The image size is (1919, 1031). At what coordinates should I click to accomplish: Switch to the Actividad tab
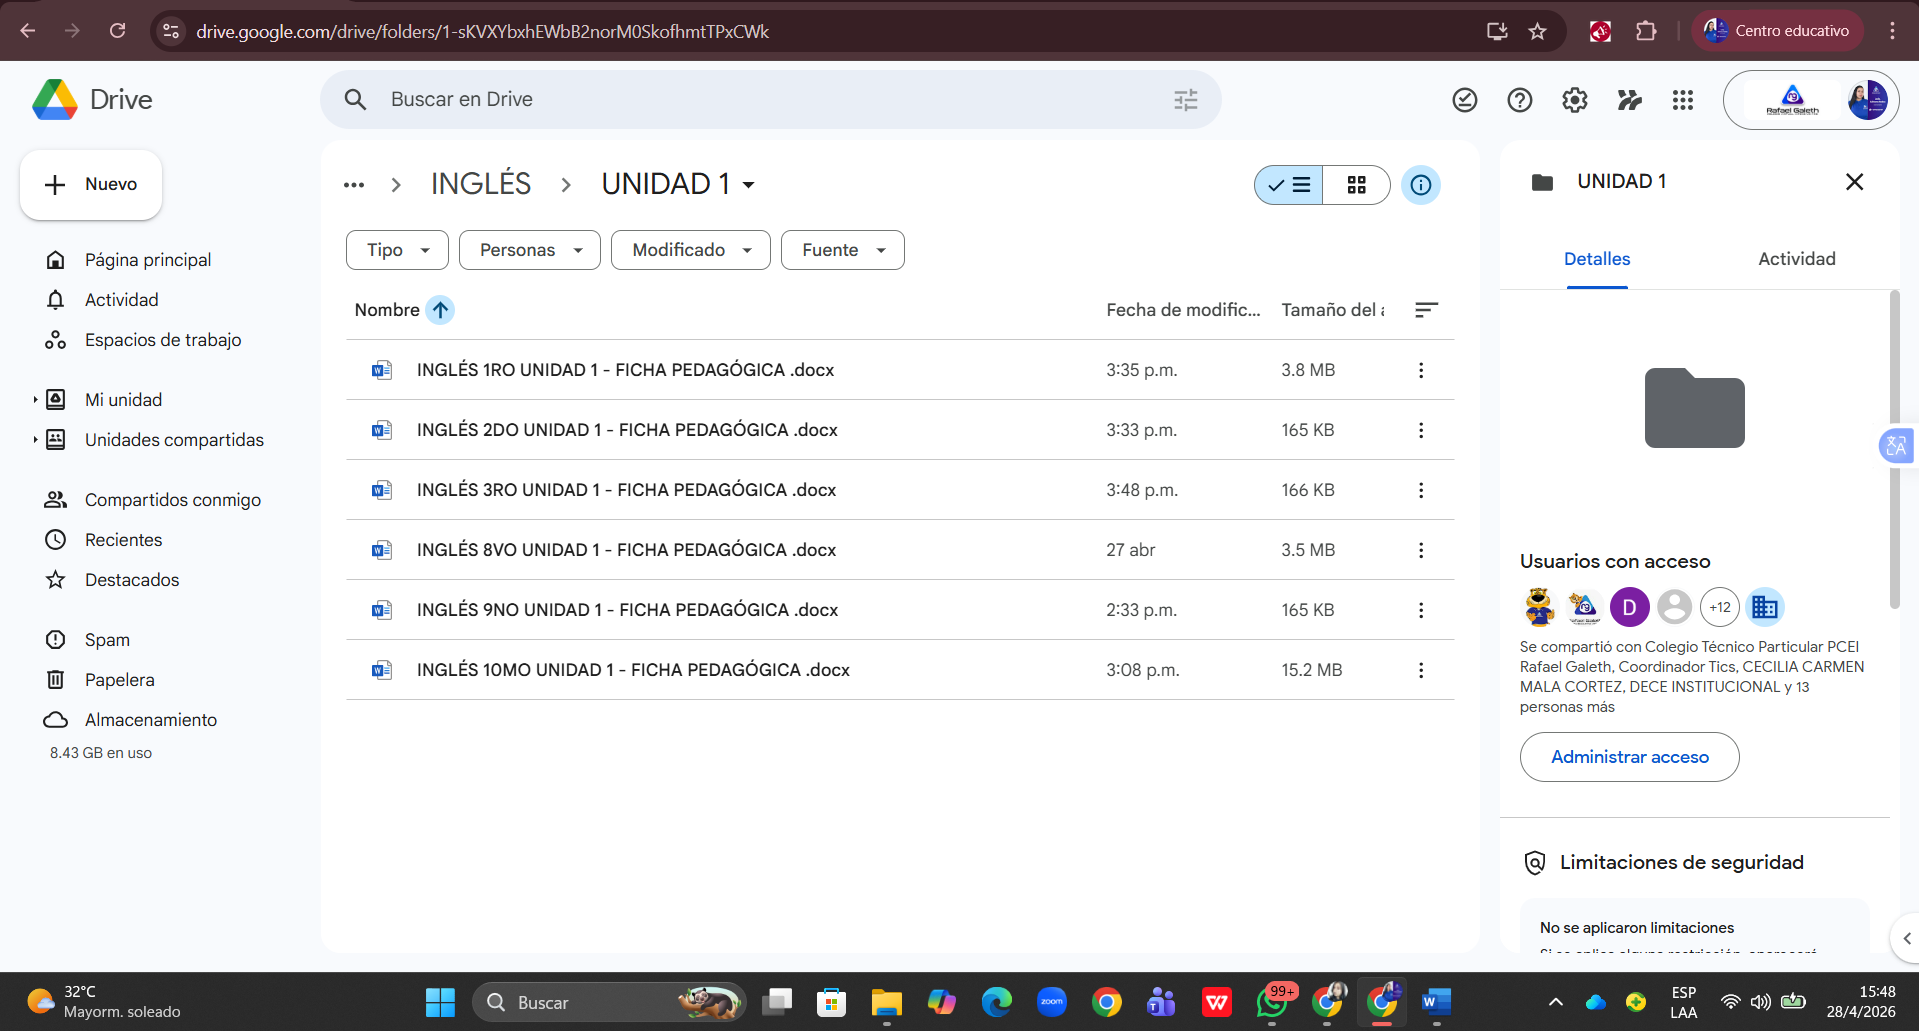tap(1796, 259)
